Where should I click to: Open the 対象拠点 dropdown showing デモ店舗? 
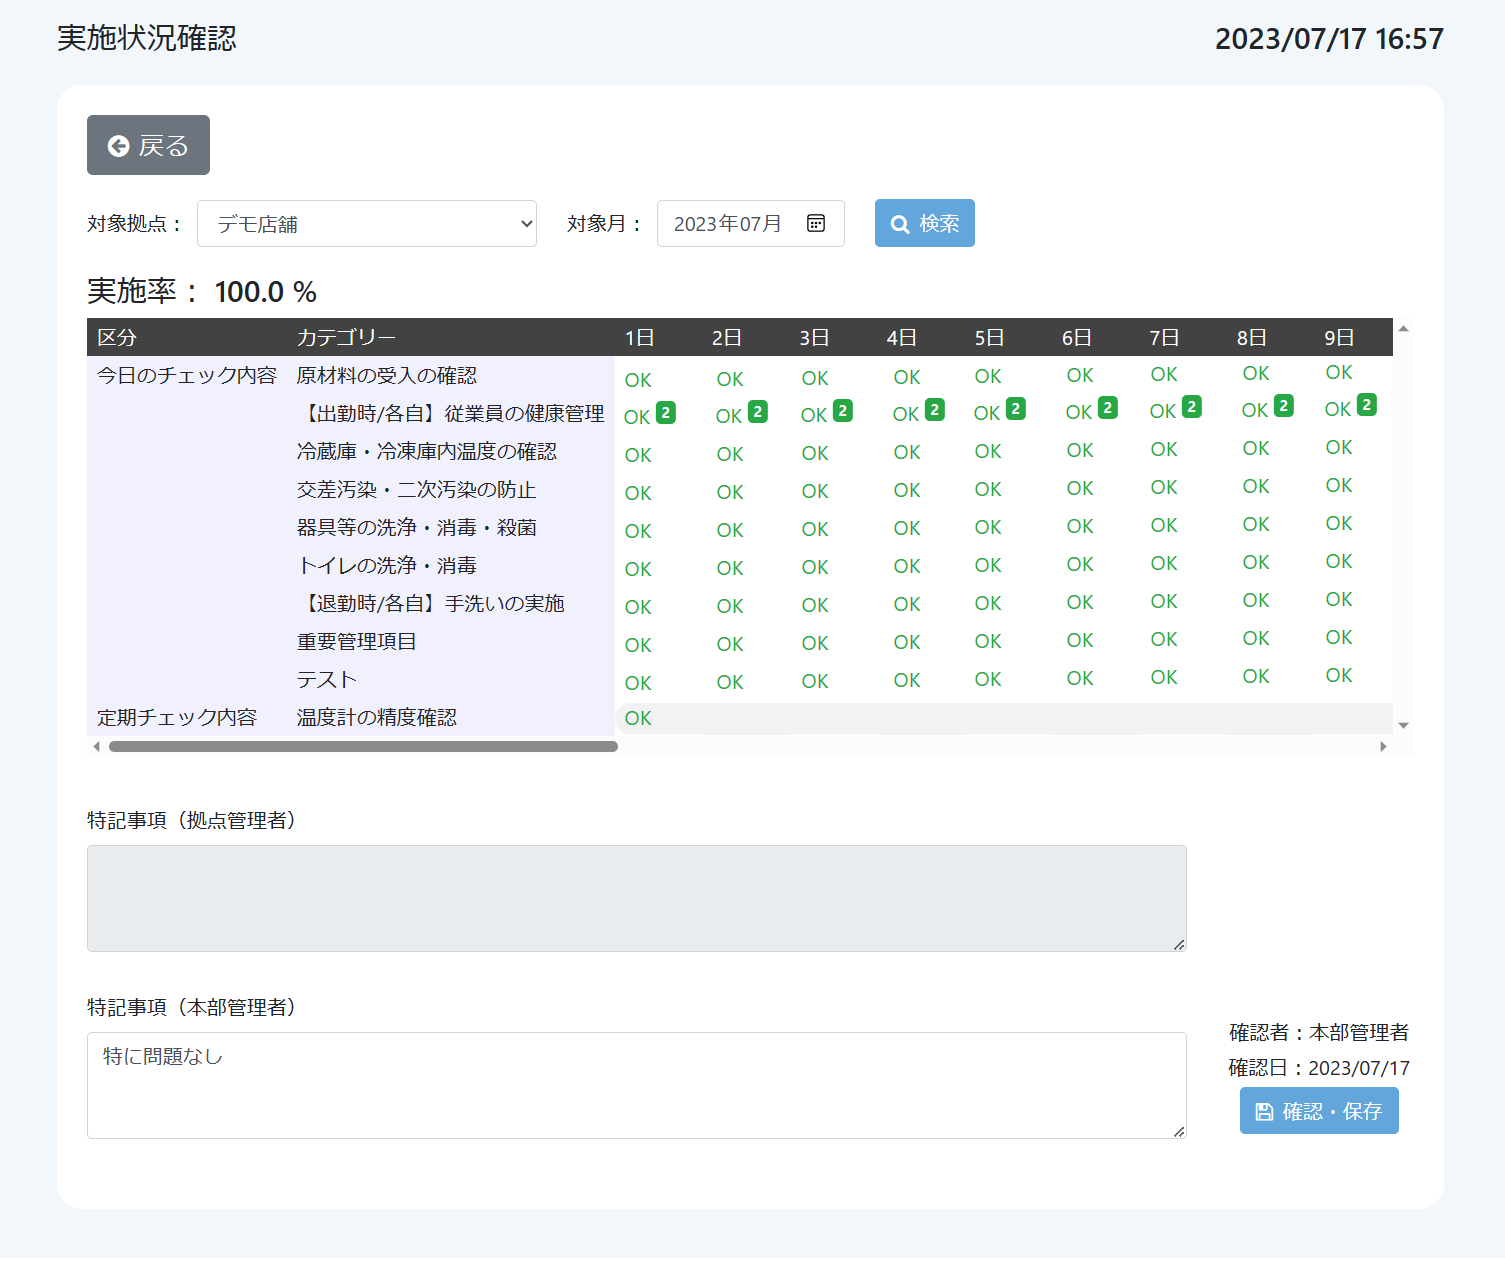[367, 223]
